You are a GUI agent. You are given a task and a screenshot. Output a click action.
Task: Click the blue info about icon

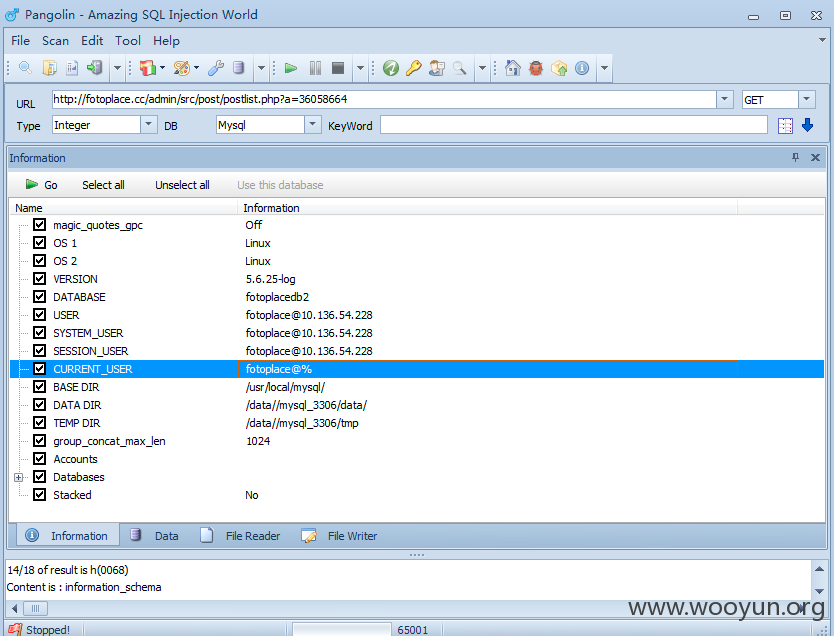point(582,68)
